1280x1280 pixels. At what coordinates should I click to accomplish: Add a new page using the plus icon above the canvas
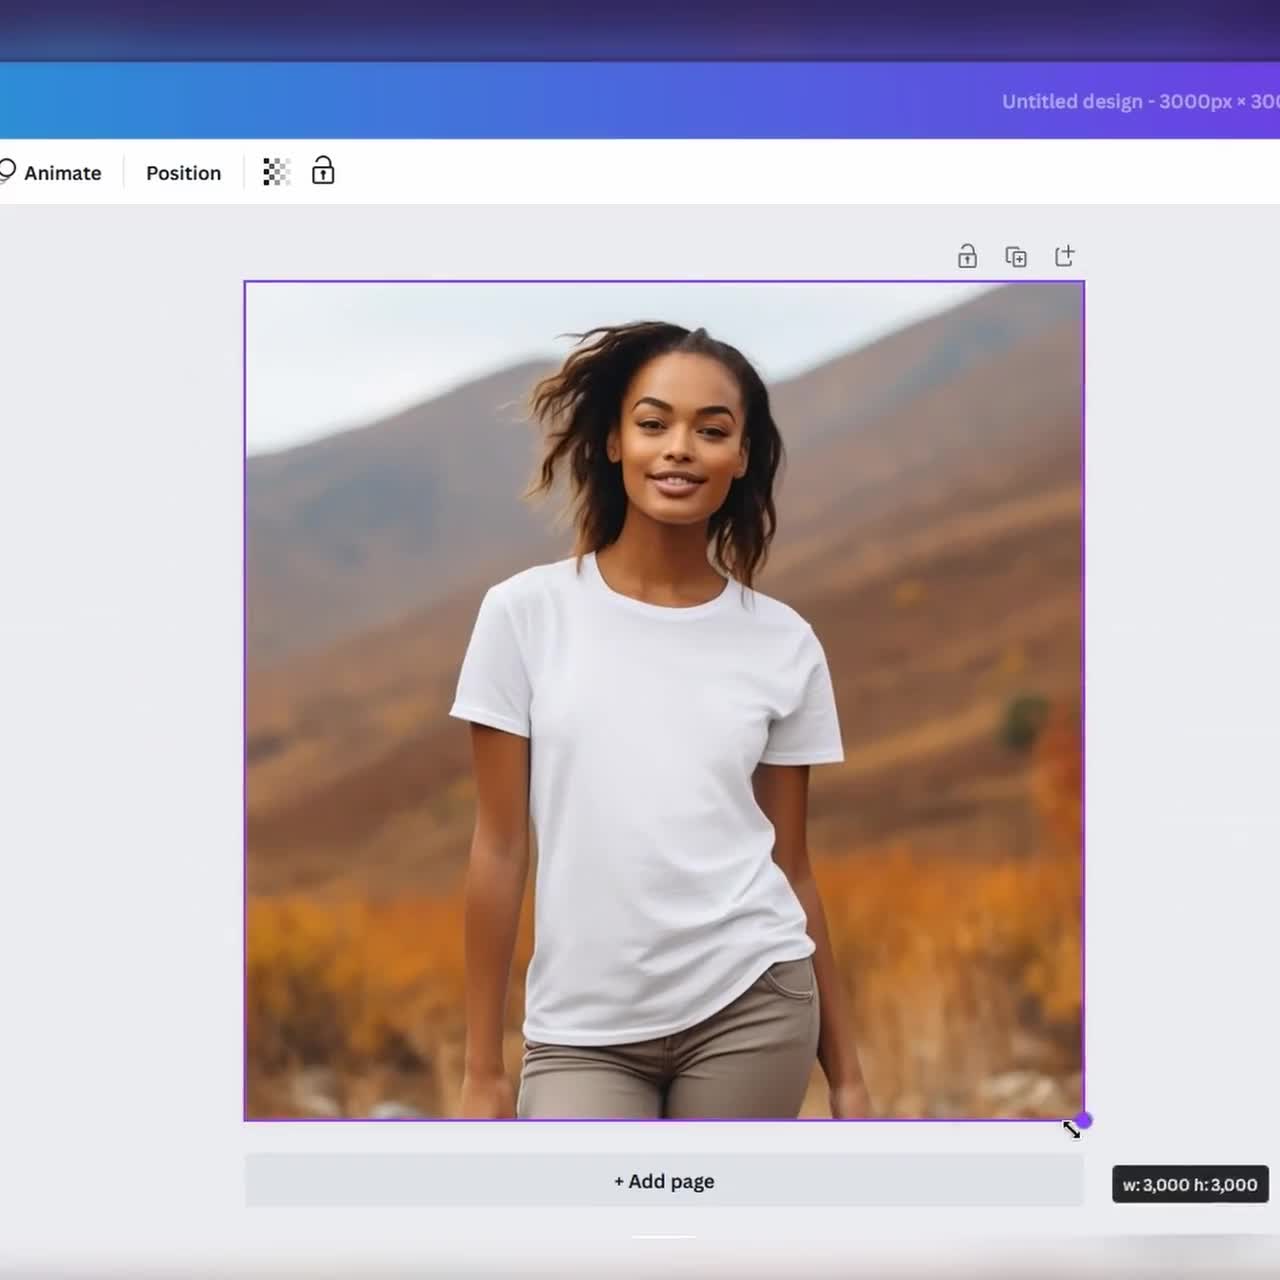click(x=1065, y=256)
